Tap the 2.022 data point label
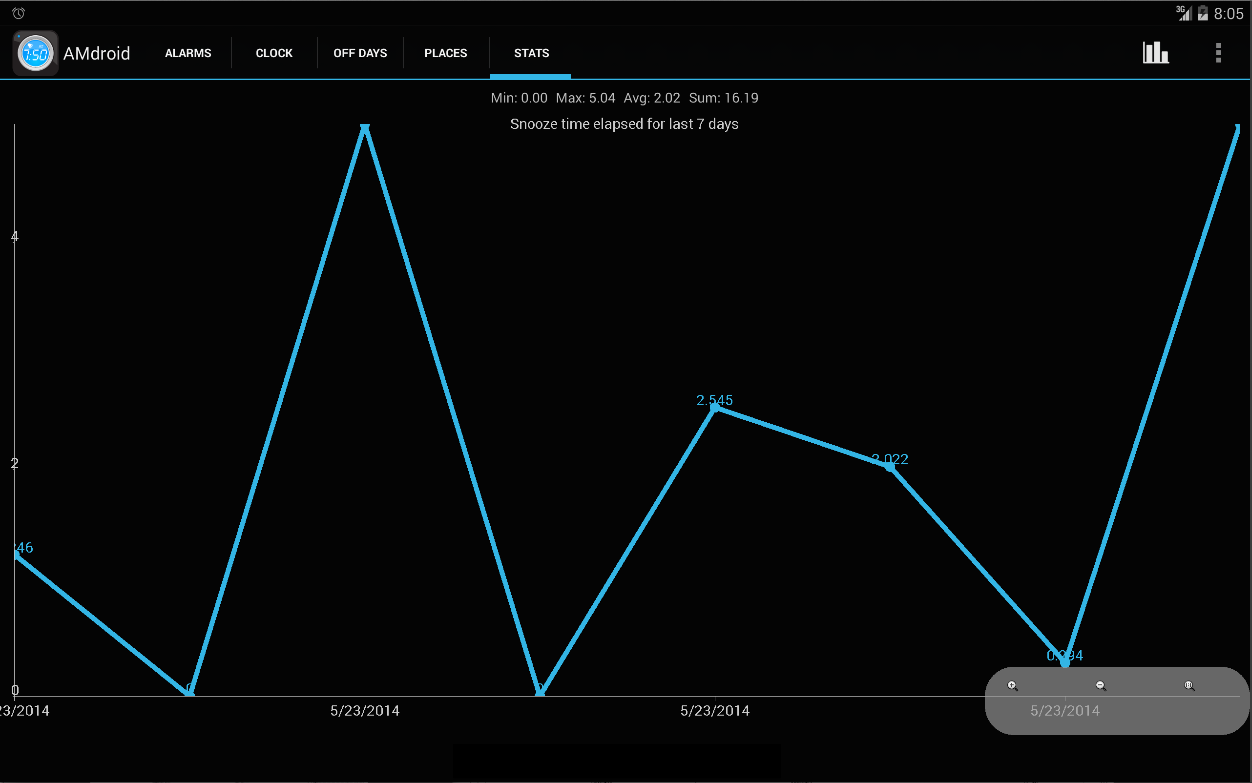The height and width of the screenshot is (783, 1252). 890,459
